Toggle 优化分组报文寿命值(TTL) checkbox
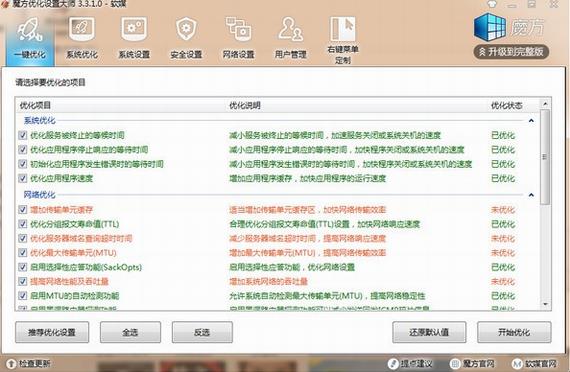570x372 pixels. click(23, 224)
